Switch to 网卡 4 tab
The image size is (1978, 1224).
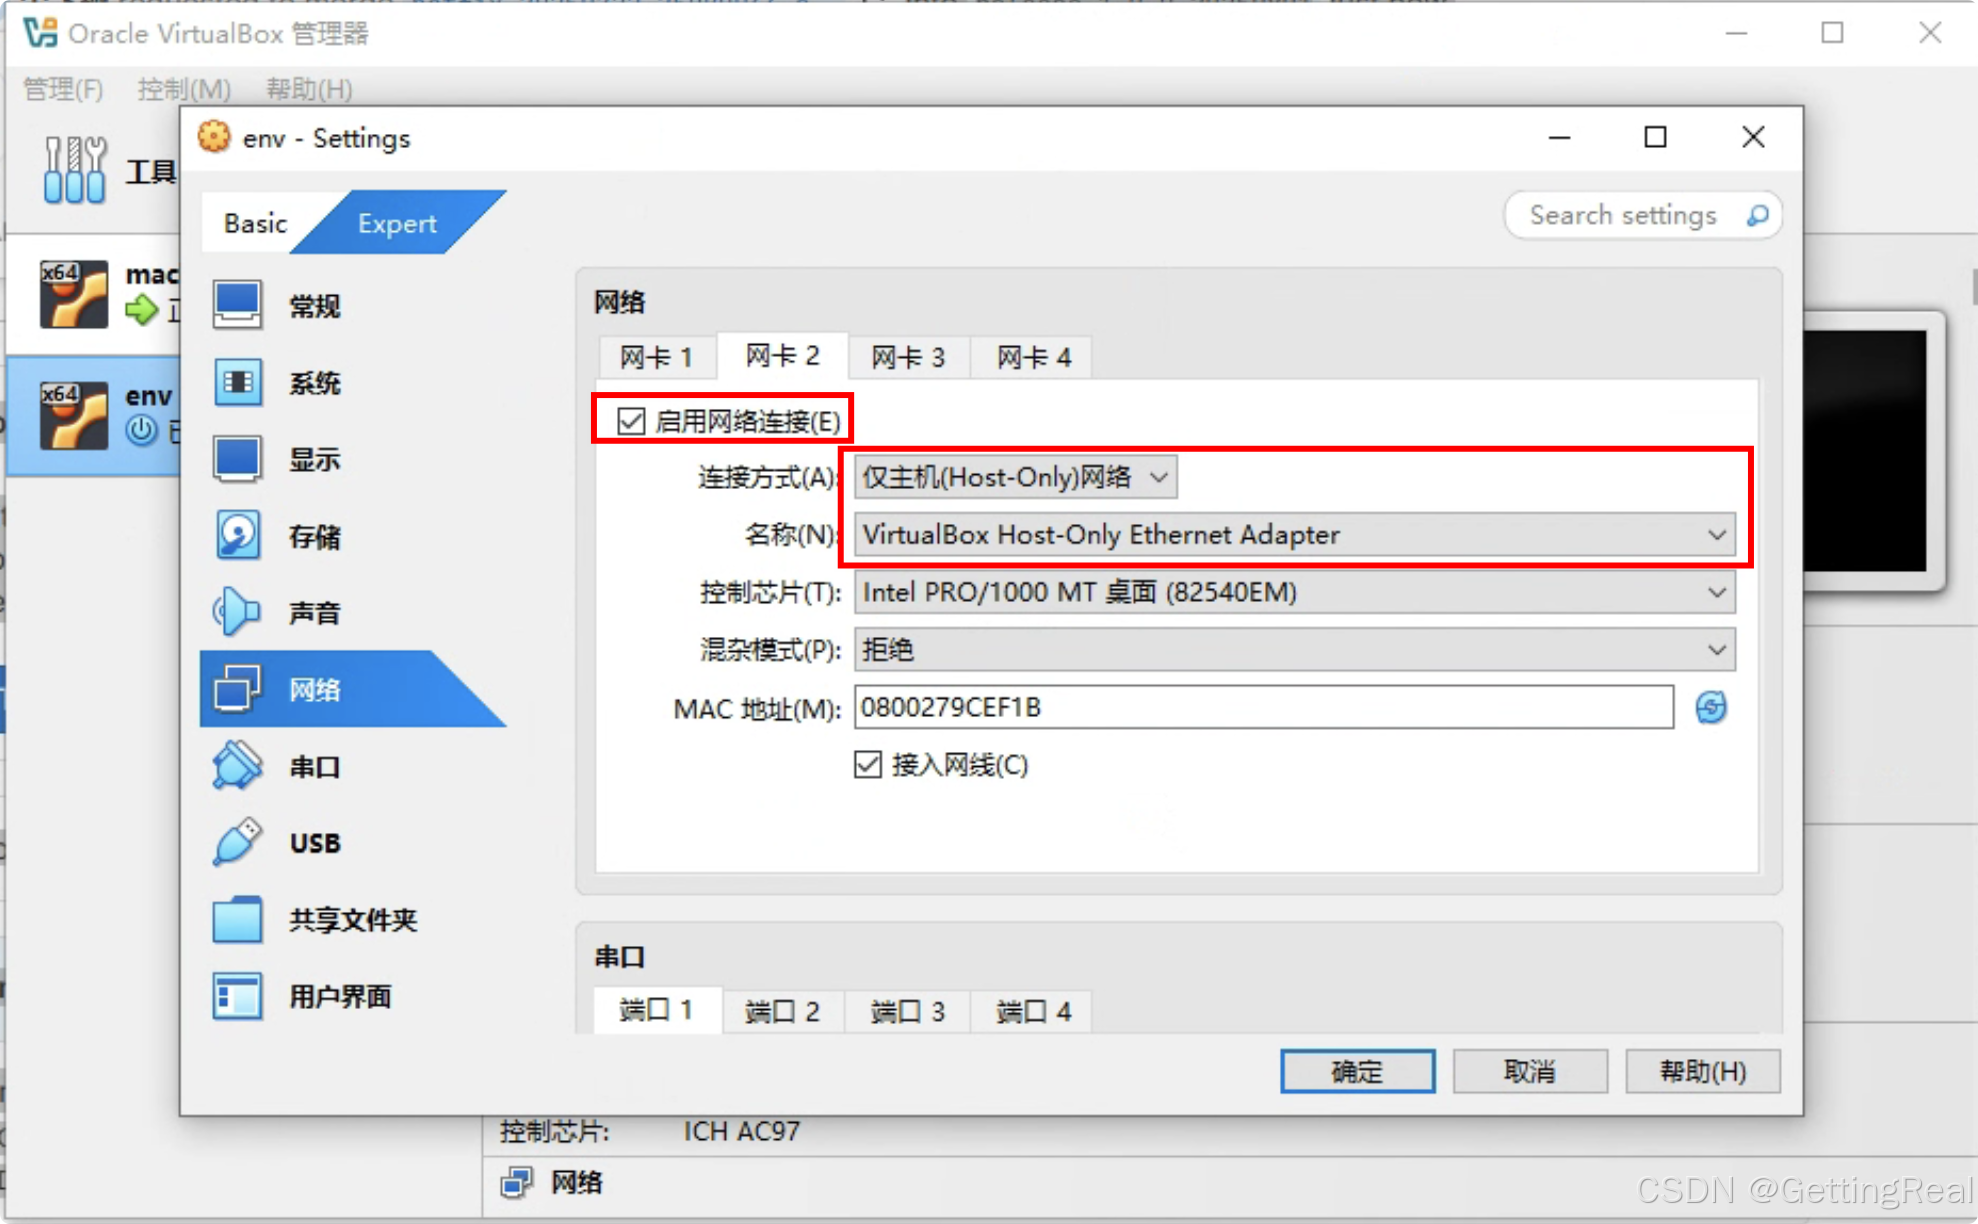1034,357
